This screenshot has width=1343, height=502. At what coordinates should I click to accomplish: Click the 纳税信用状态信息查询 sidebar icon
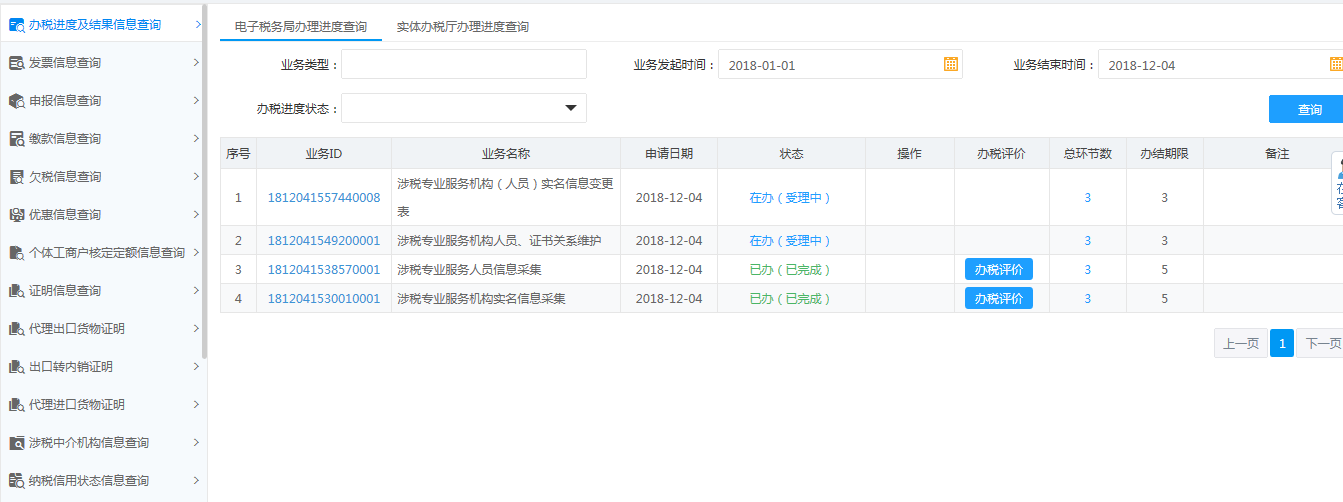point(16,481)
